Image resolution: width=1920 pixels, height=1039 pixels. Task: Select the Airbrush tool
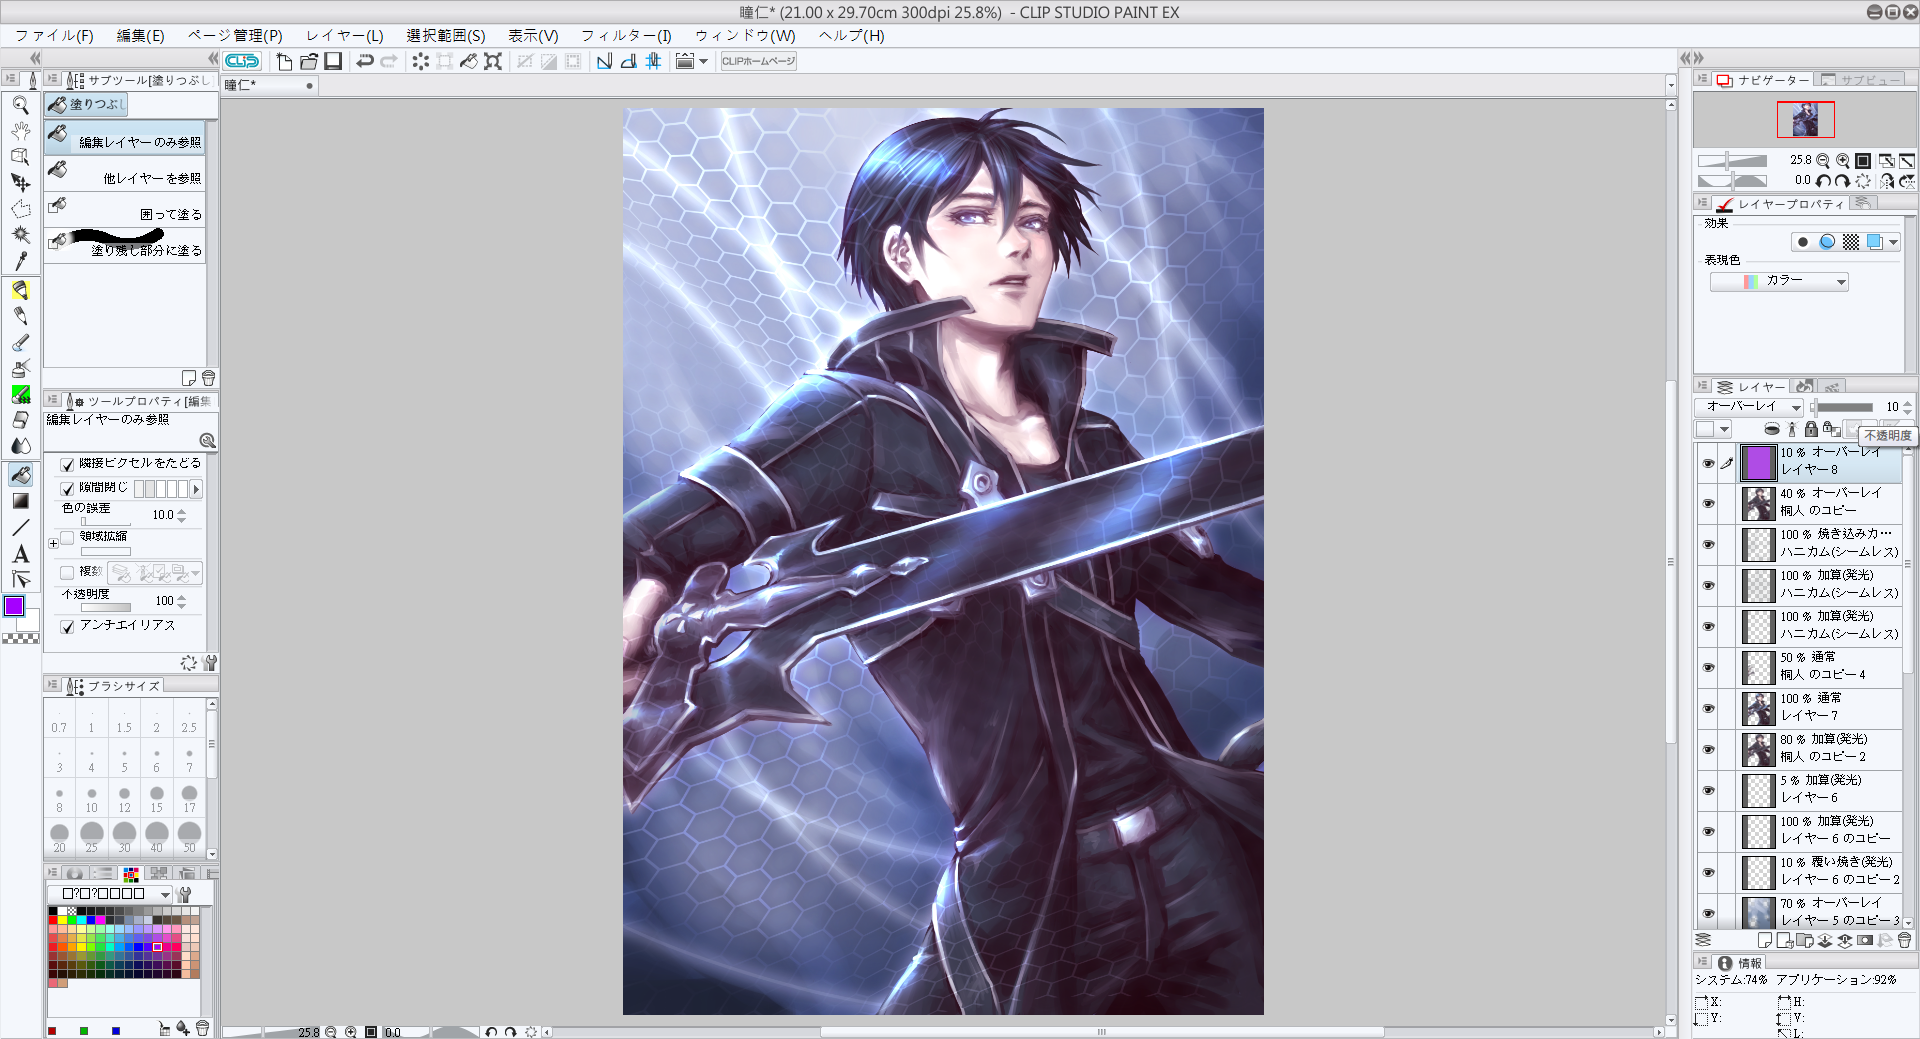click(20, 368)
